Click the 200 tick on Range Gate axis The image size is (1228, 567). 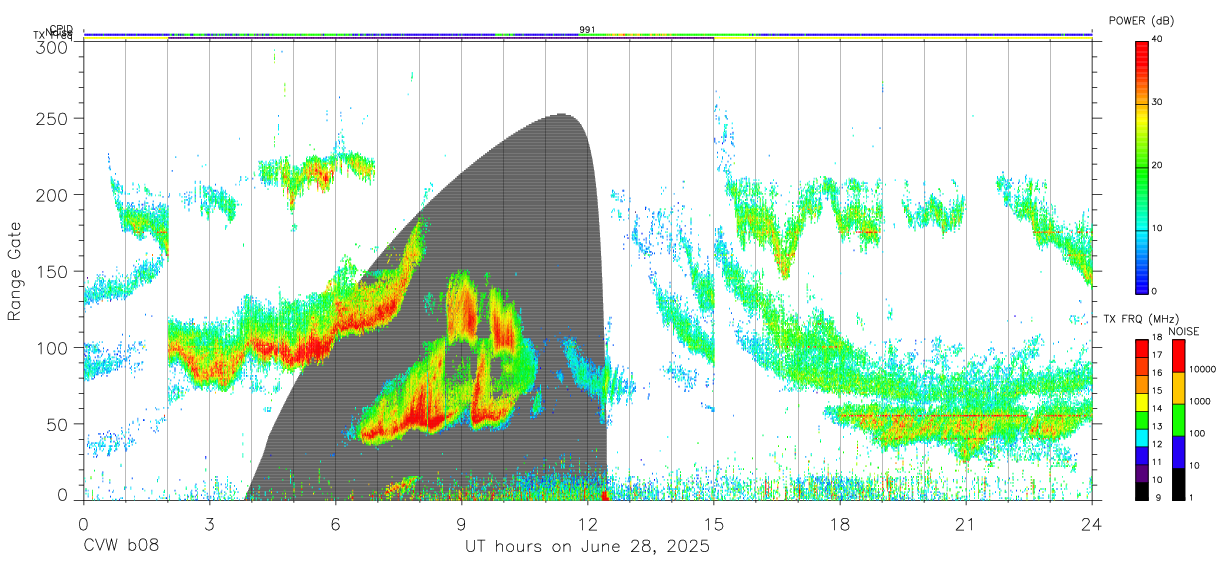pos(51,194)
